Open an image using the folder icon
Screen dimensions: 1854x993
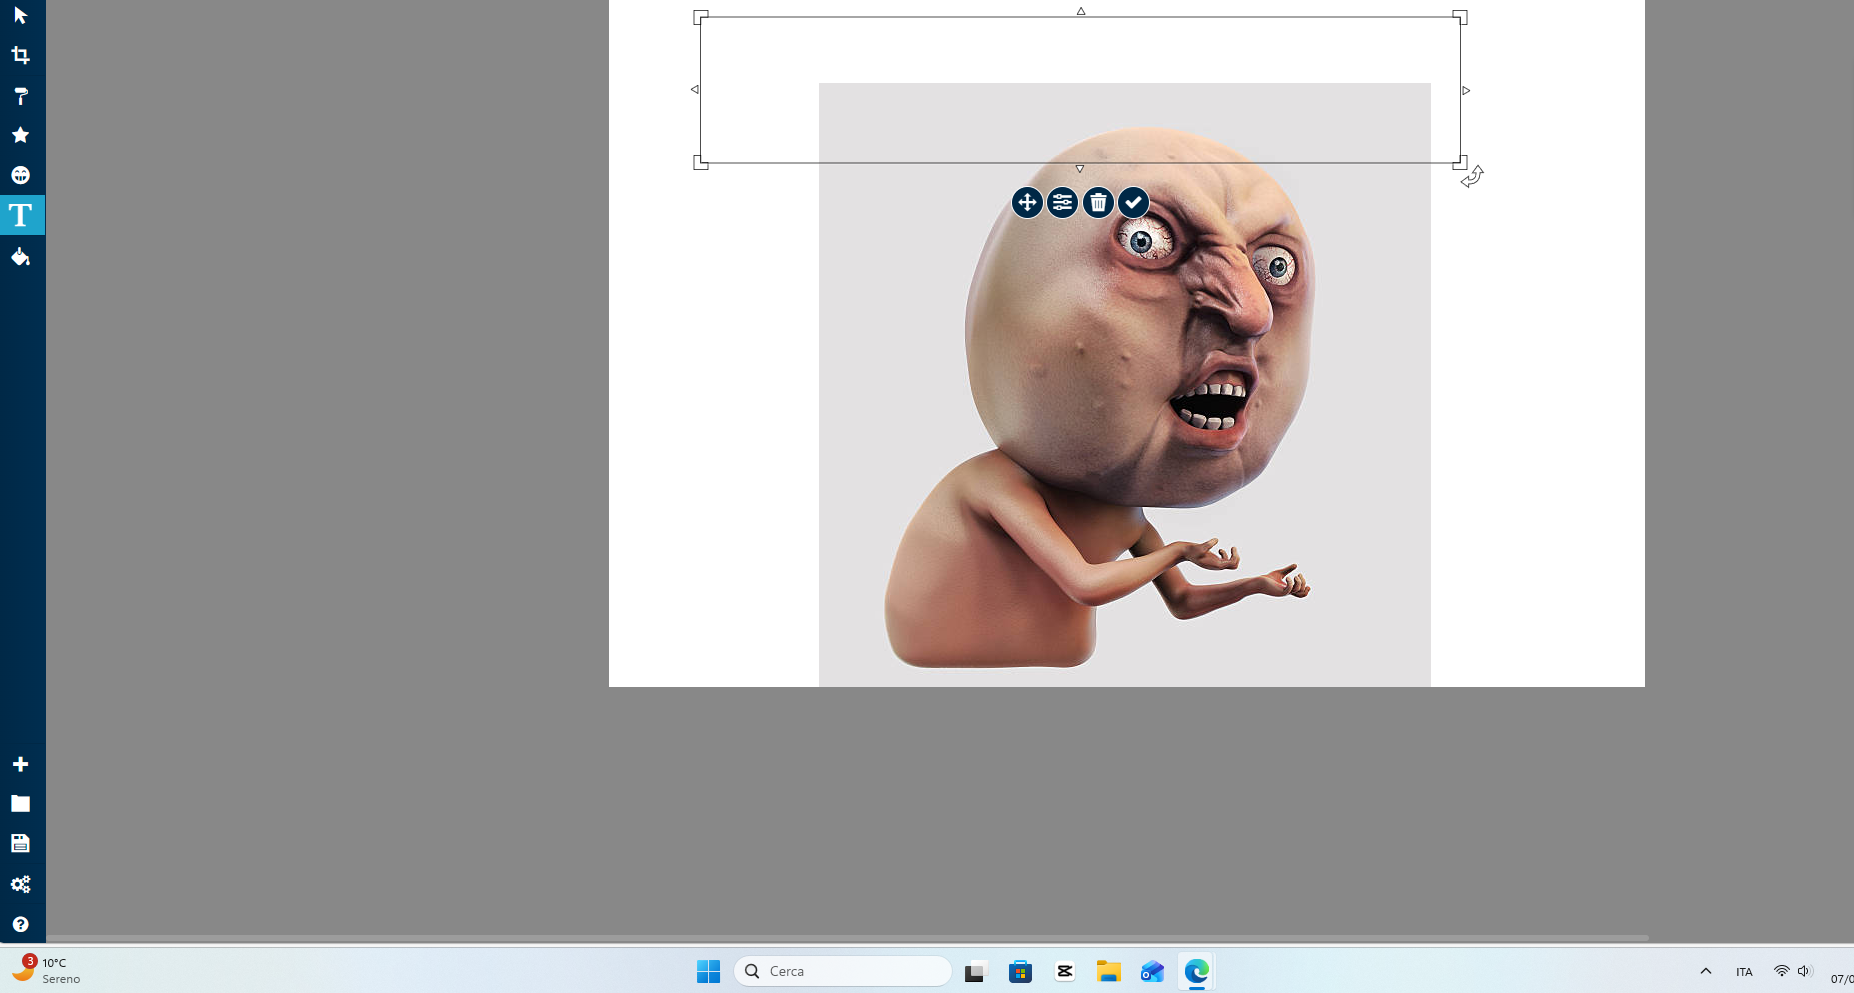click(x=21, y=803)
